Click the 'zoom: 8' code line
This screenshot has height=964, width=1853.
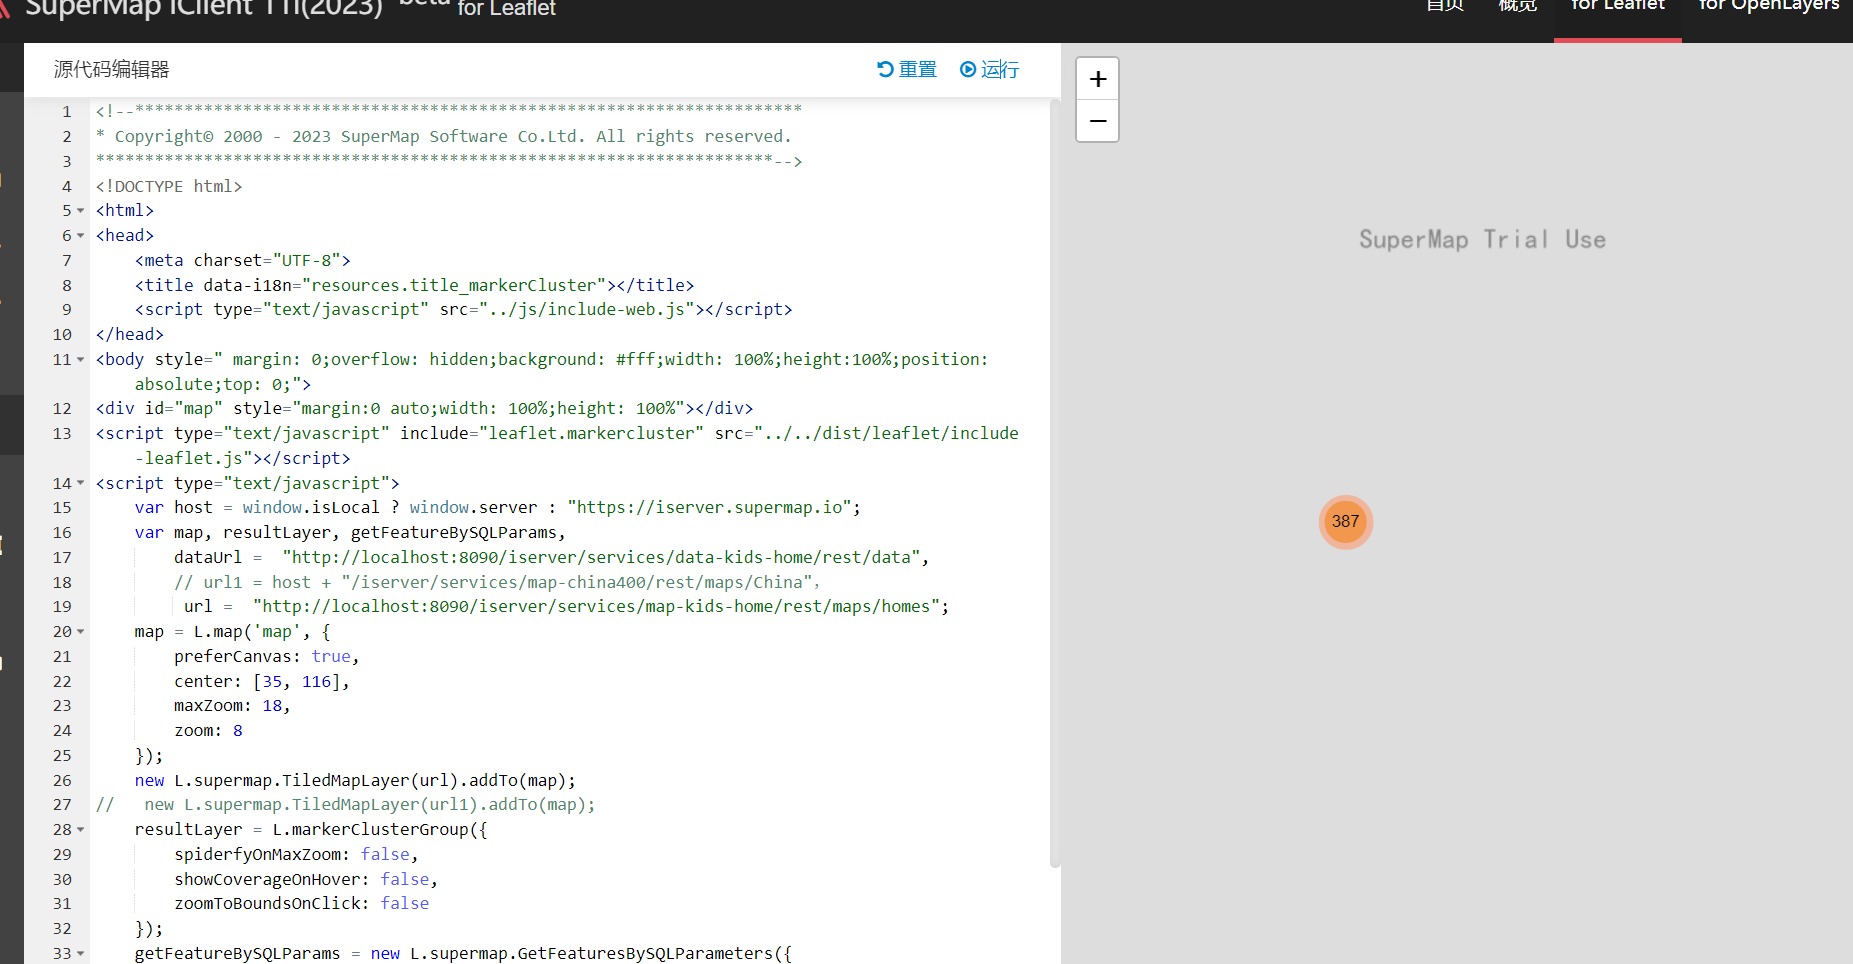(x=208, y=730)
